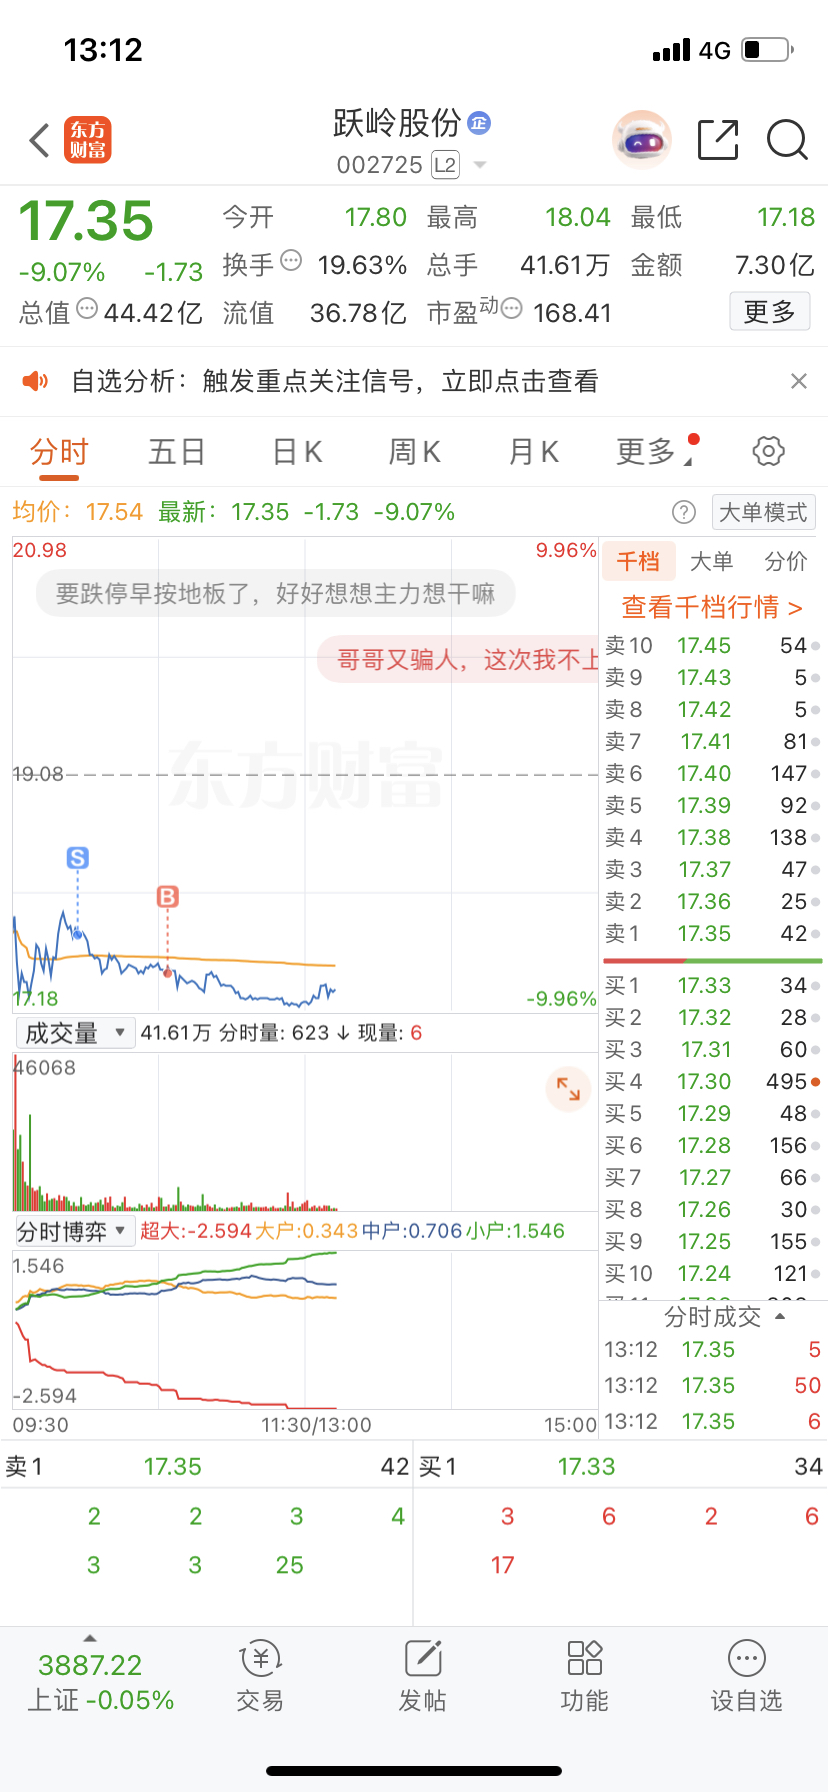
Task: Tap the info icon beside 总值
Action: 87,309
